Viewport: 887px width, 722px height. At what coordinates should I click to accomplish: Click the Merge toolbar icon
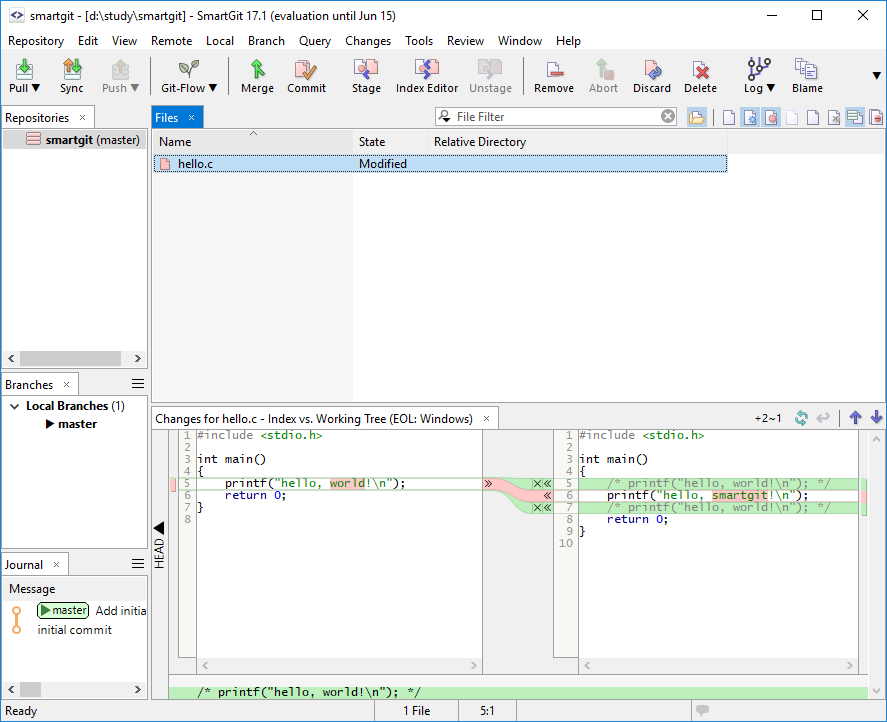pos(257,69)
